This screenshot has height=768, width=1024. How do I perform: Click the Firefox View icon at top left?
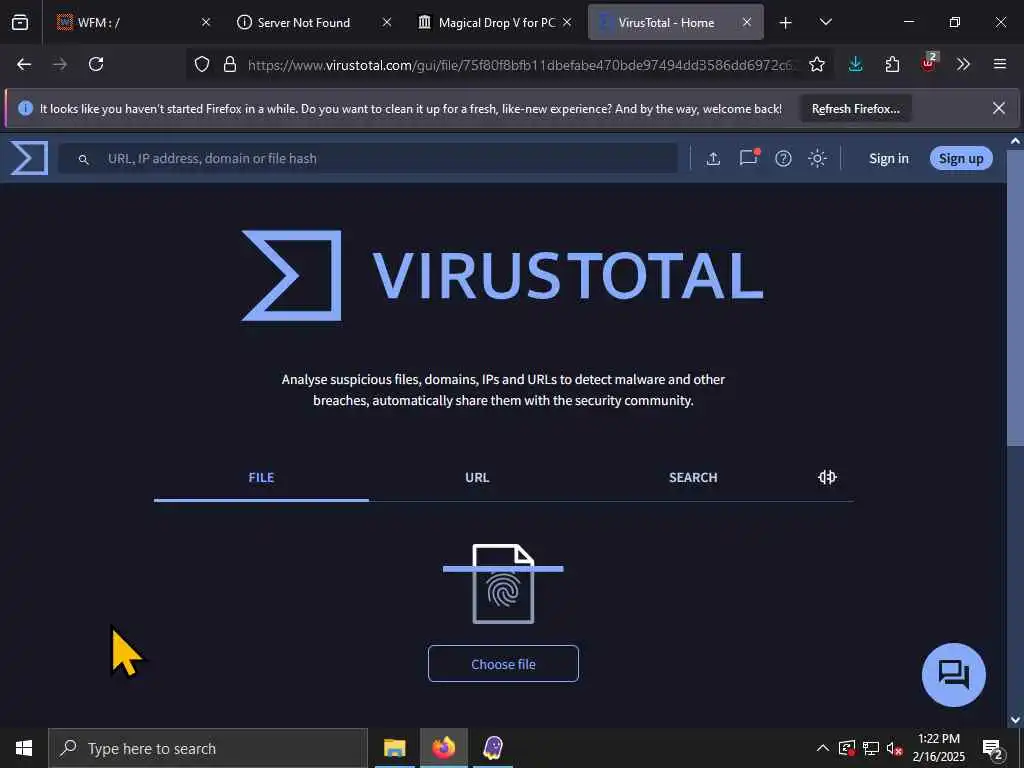(20, 22)
